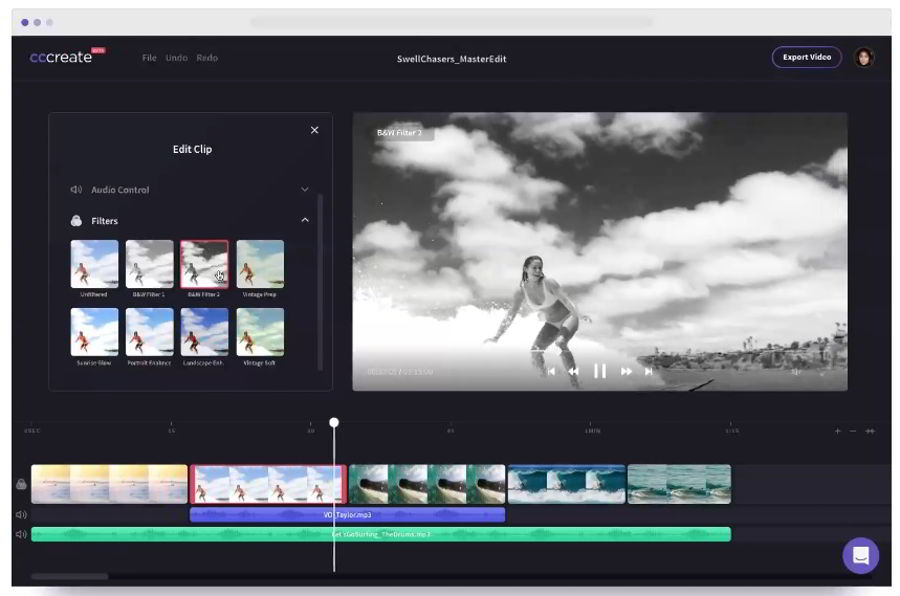Viewport: 900px width, 596px height.
Task: Select the beach sunset clip in the timeline
Action: coord(109,484)
